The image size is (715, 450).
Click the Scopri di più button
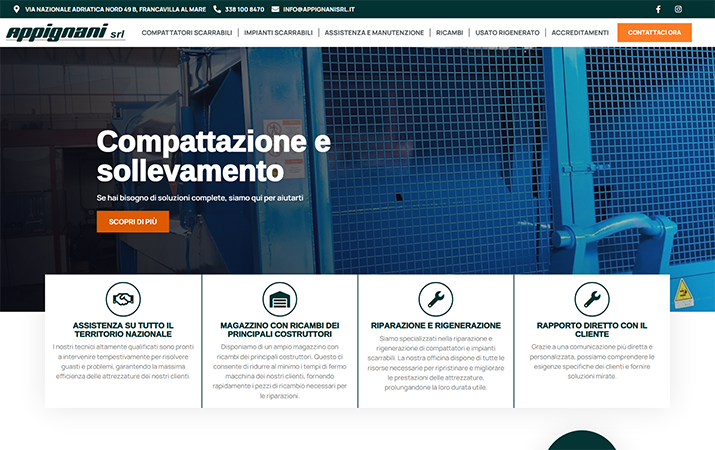point(133,221)
